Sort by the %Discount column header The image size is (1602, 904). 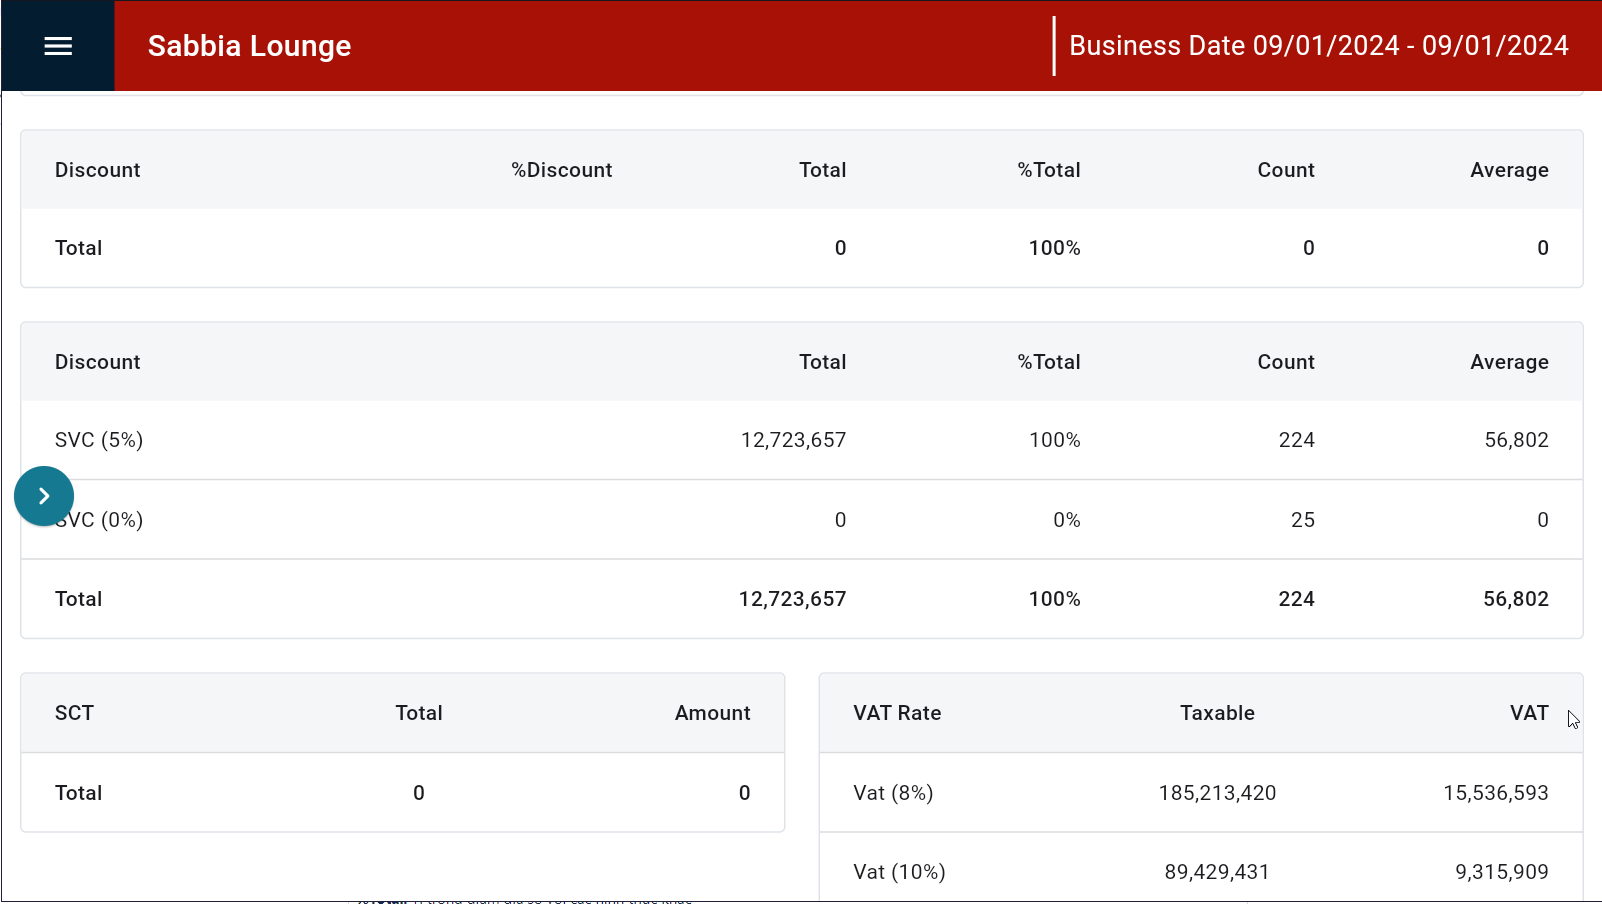point(561,170)
